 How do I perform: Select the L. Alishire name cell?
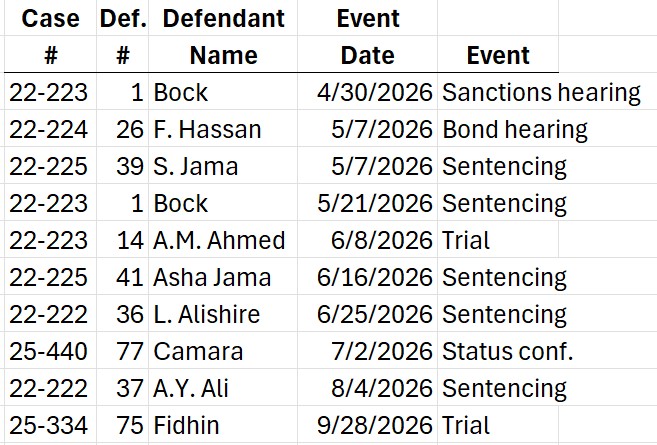(206, 315)
